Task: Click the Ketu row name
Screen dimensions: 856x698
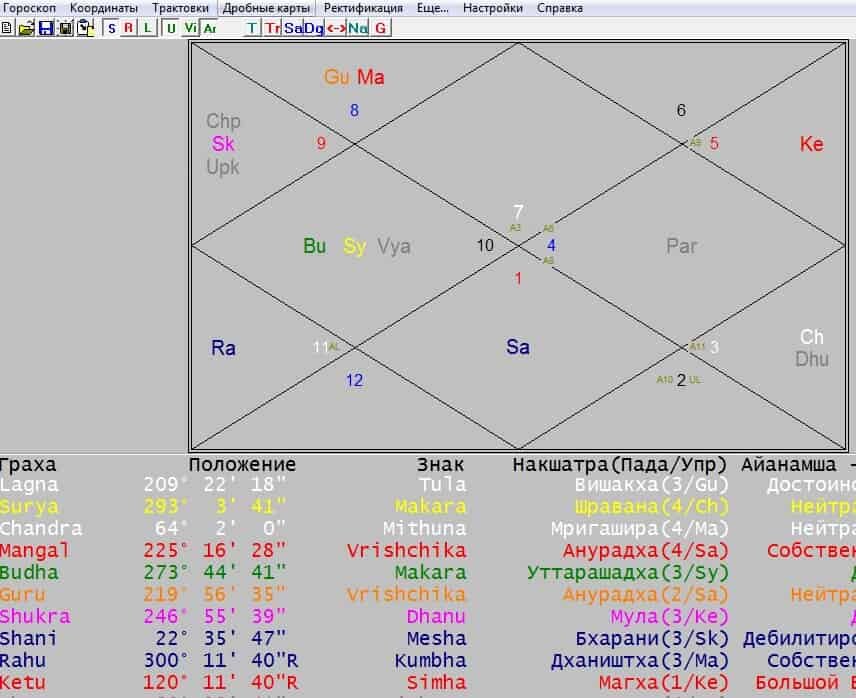Action: (23, 682)
